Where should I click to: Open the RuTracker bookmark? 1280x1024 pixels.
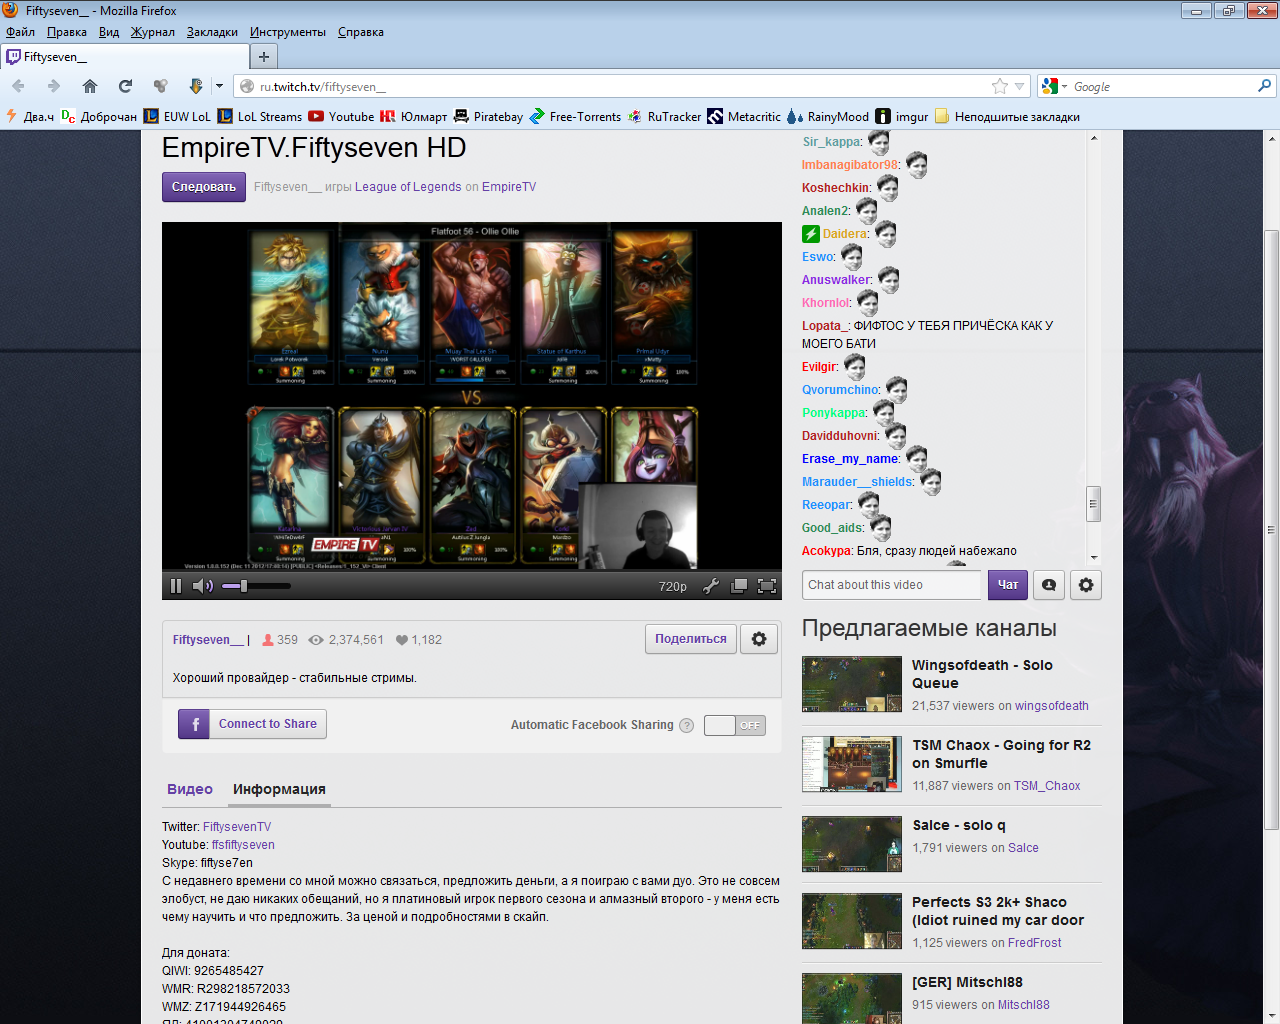coord(664,117)
